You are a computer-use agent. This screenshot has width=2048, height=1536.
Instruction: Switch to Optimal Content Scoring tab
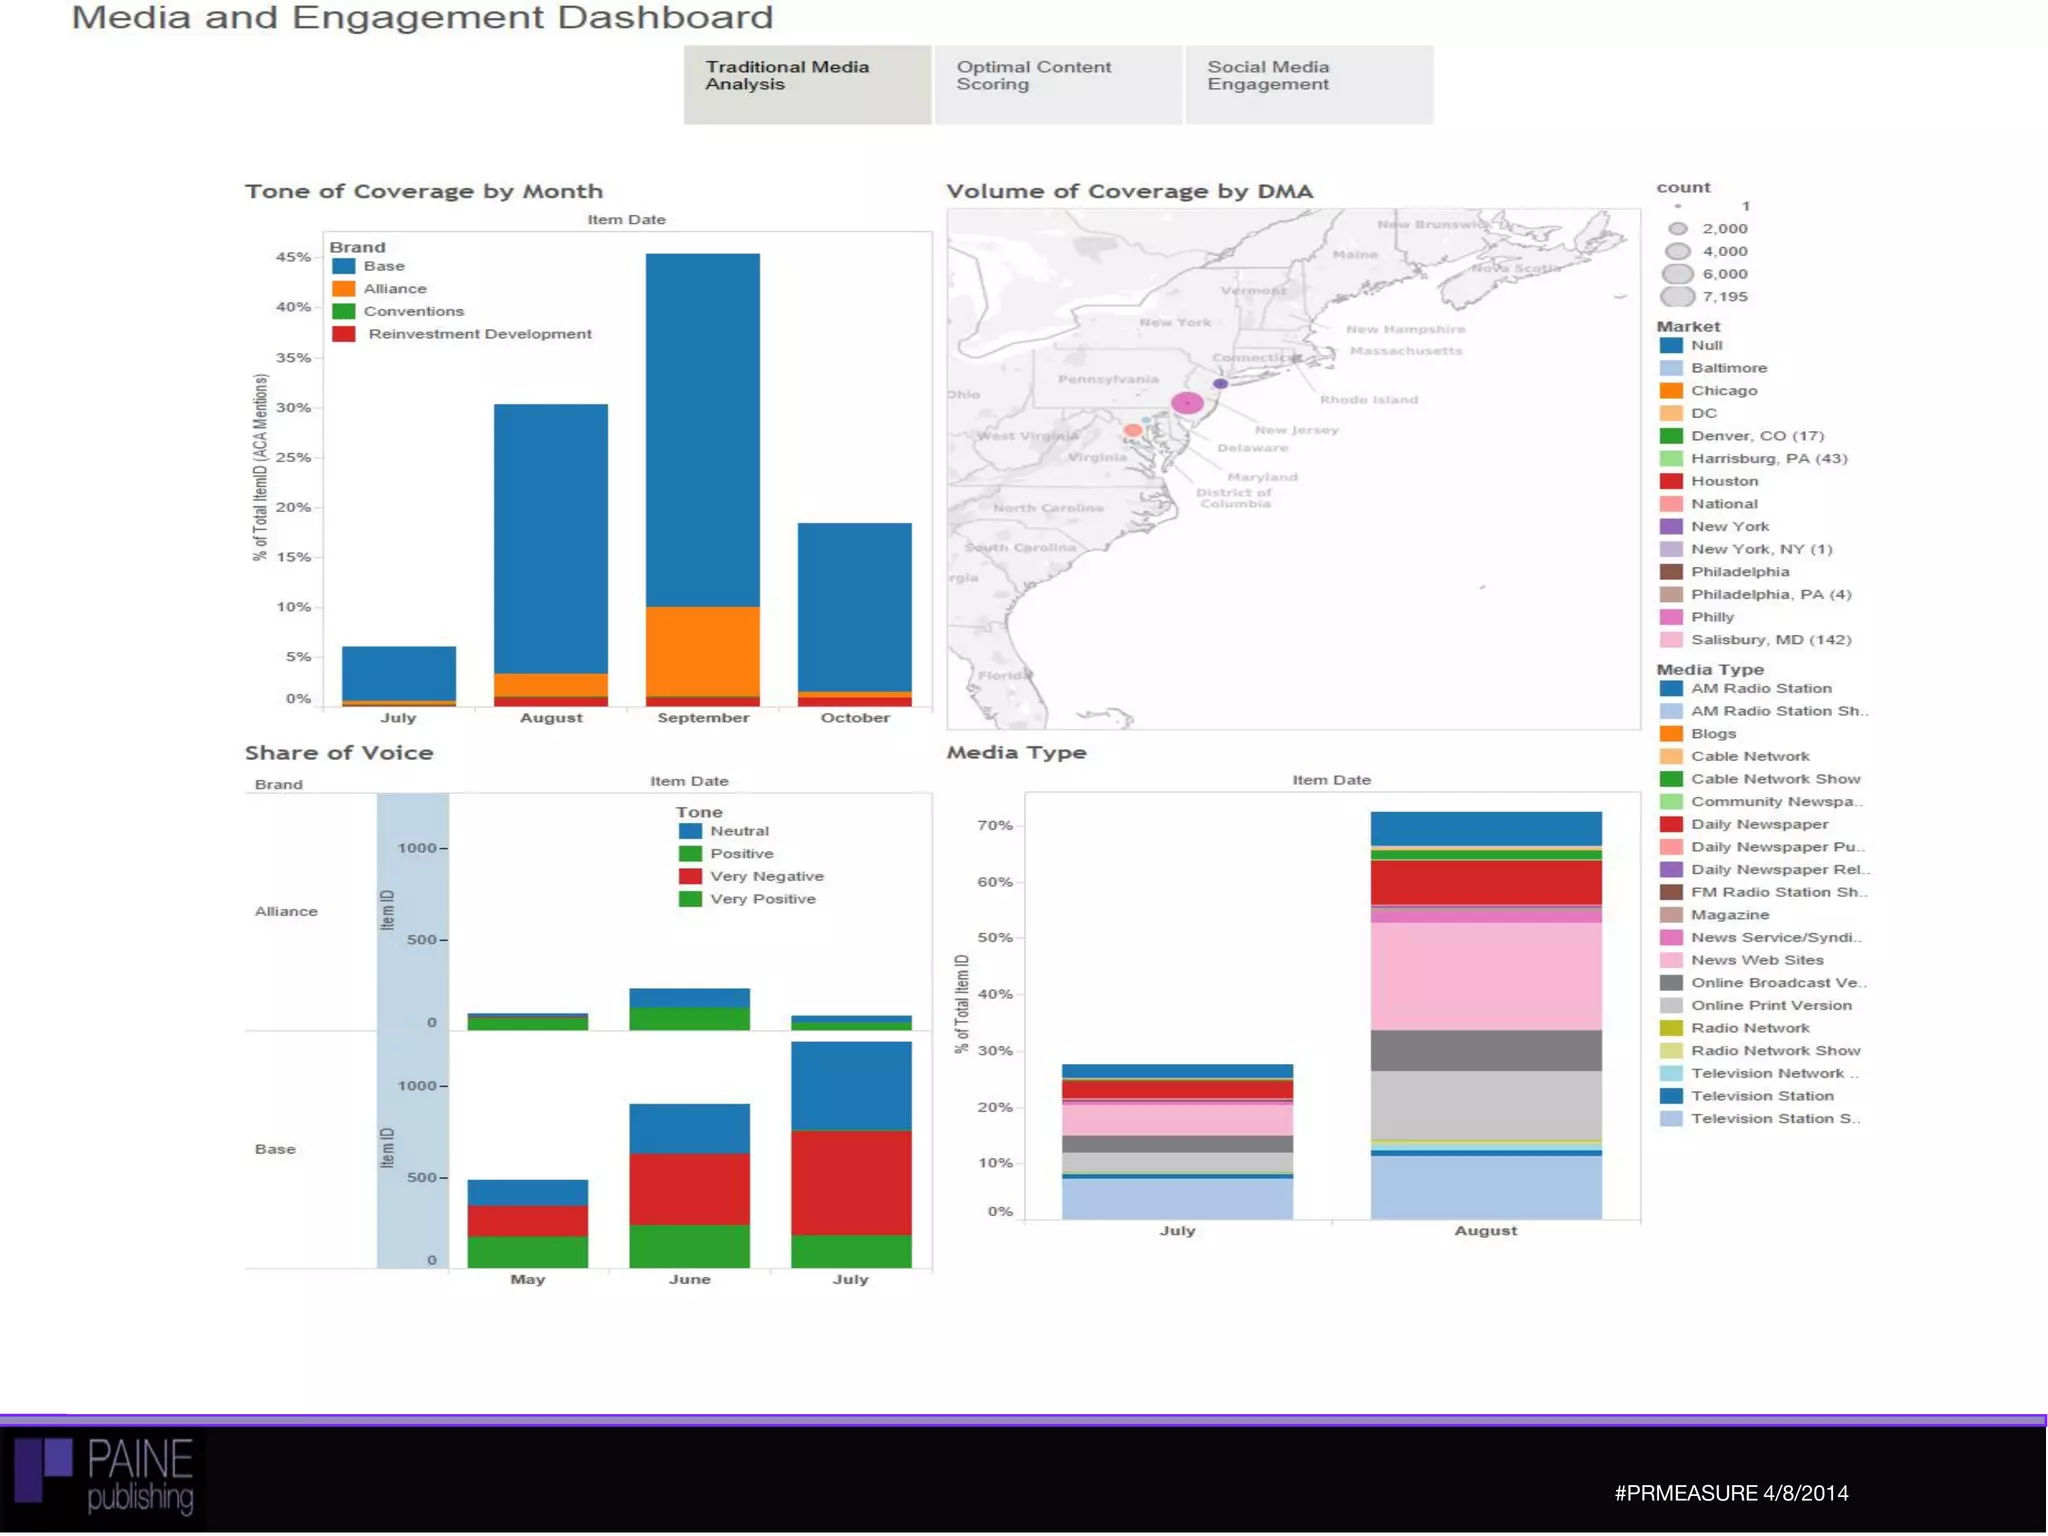pyautogui.click(x=1058, y=85)
